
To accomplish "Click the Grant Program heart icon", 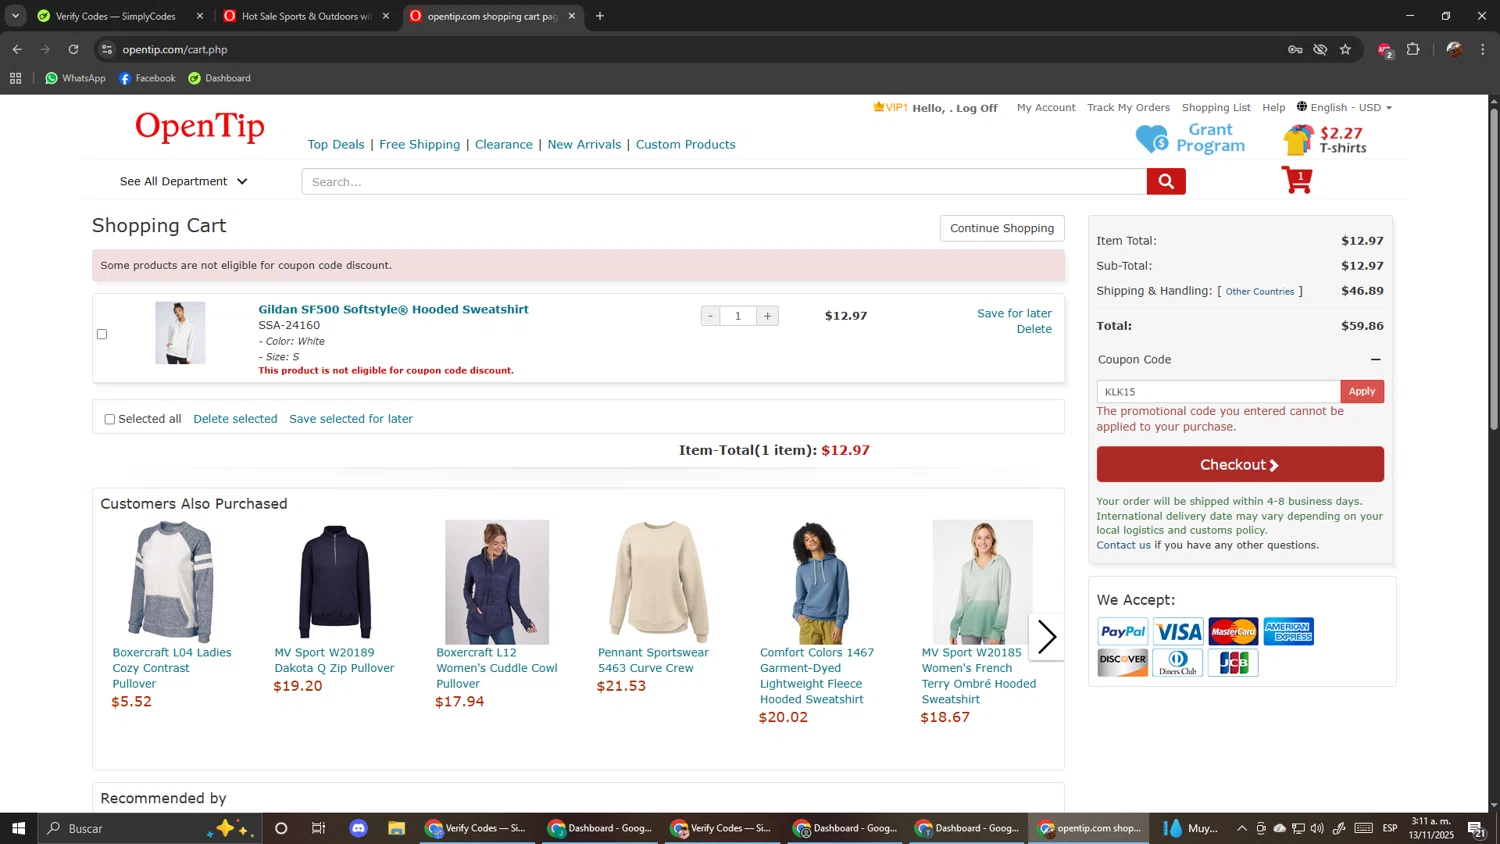I will click(1151, 138).
